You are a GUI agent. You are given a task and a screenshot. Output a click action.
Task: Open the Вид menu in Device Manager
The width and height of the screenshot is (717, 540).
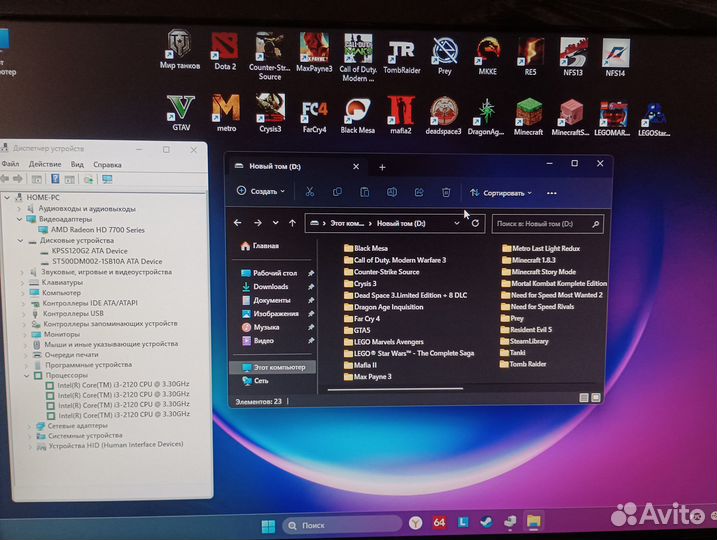[x=77, y=164]
